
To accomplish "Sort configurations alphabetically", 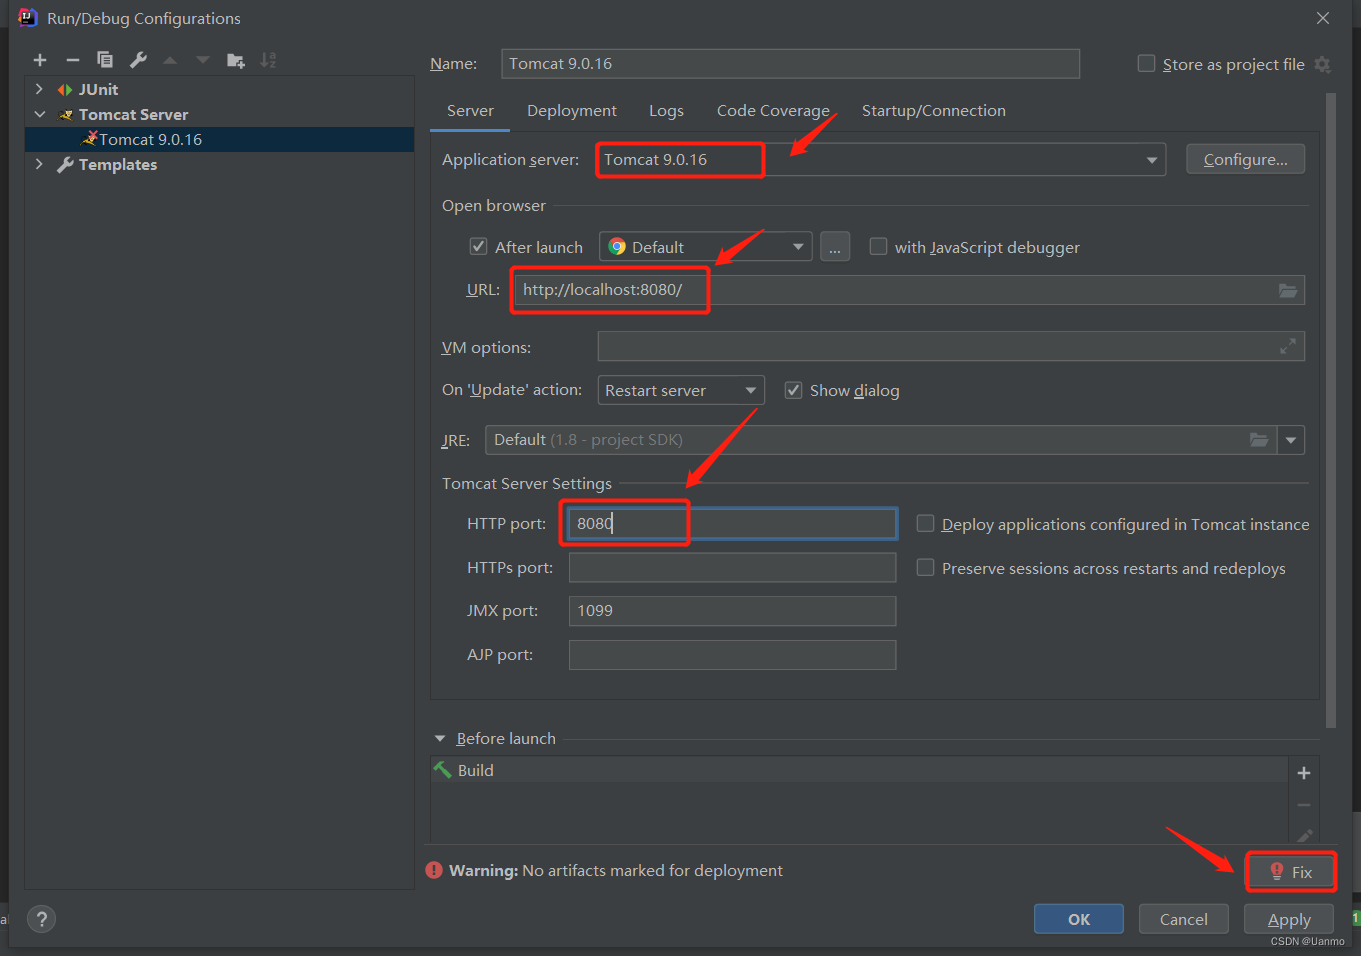I will 268,60.
